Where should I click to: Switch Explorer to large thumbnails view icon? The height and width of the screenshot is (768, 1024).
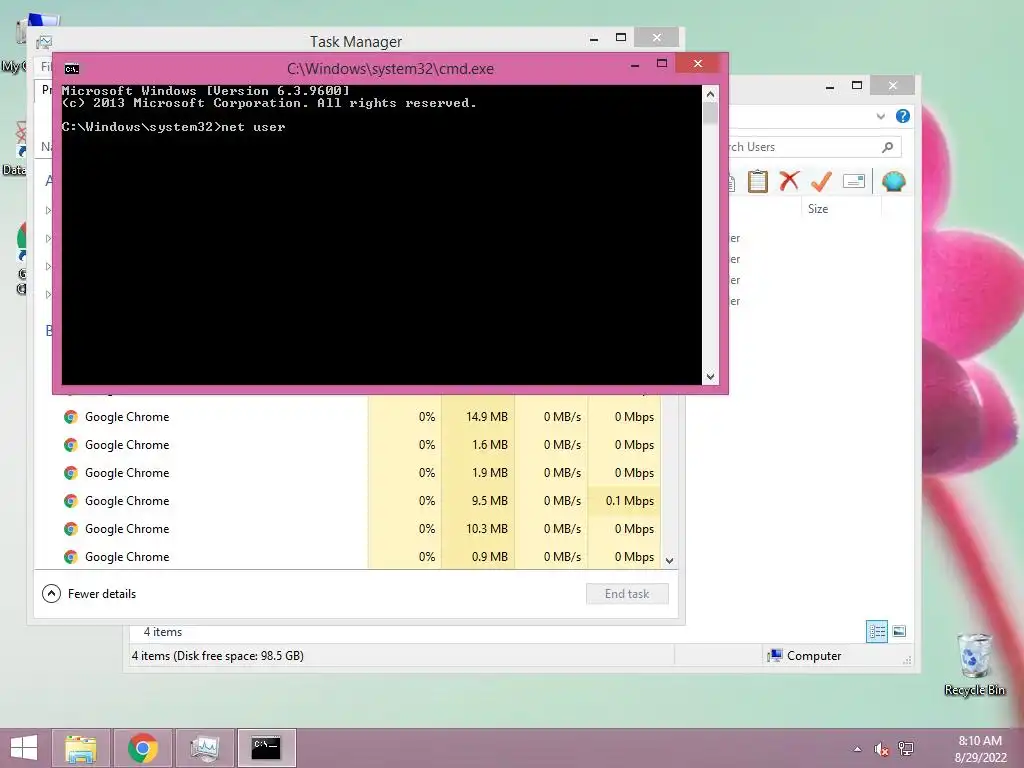(899, 632)
